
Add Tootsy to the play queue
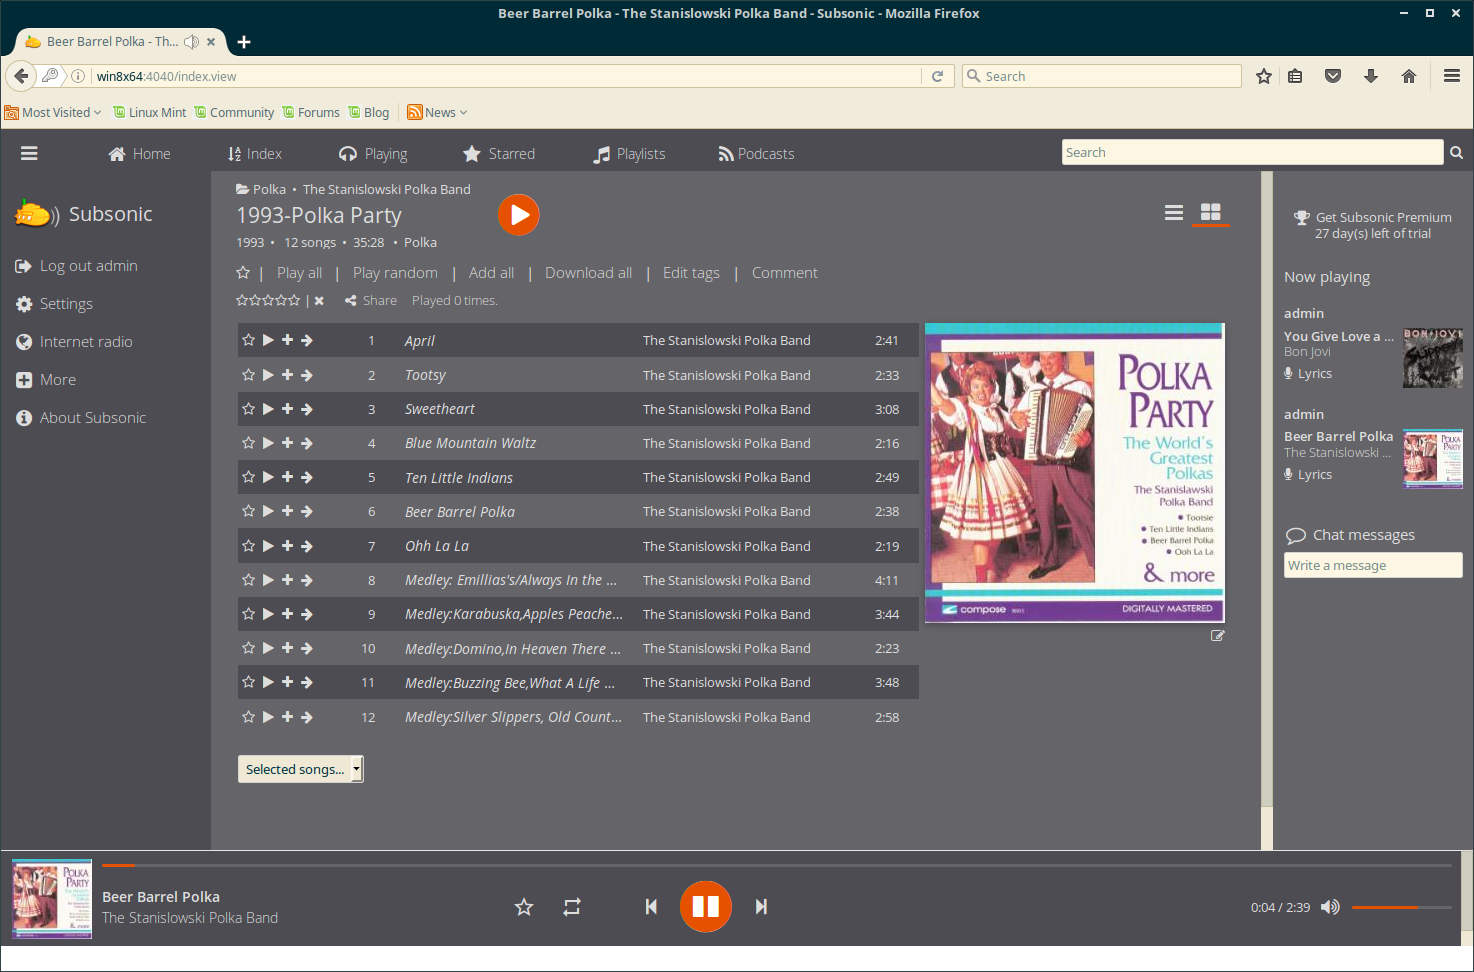coord(287,375)
